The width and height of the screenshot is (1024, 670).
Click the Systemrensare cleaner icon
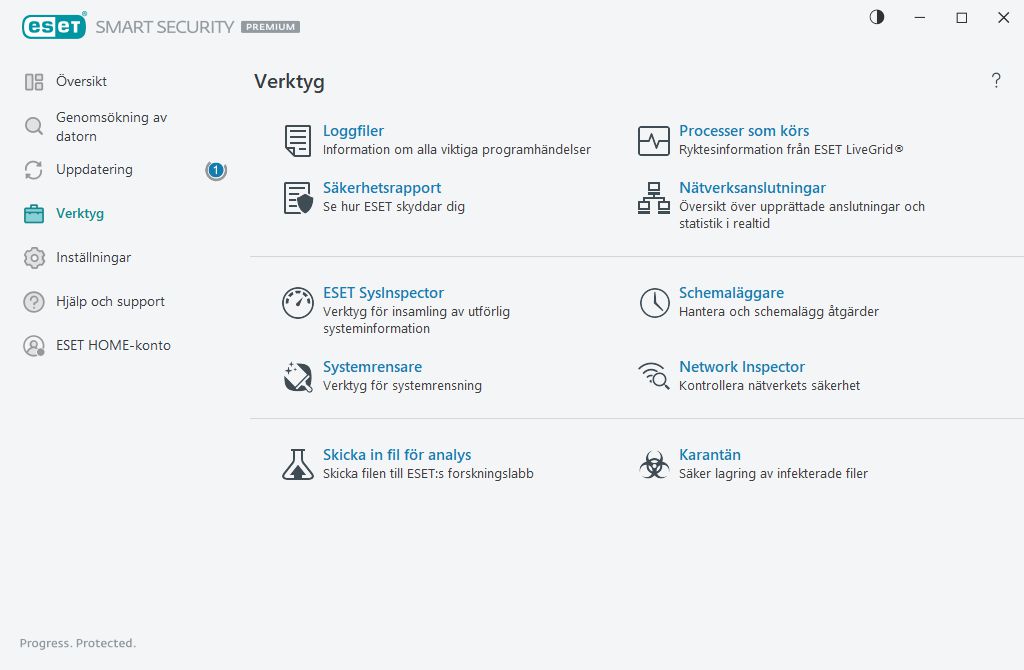point(298,377)
